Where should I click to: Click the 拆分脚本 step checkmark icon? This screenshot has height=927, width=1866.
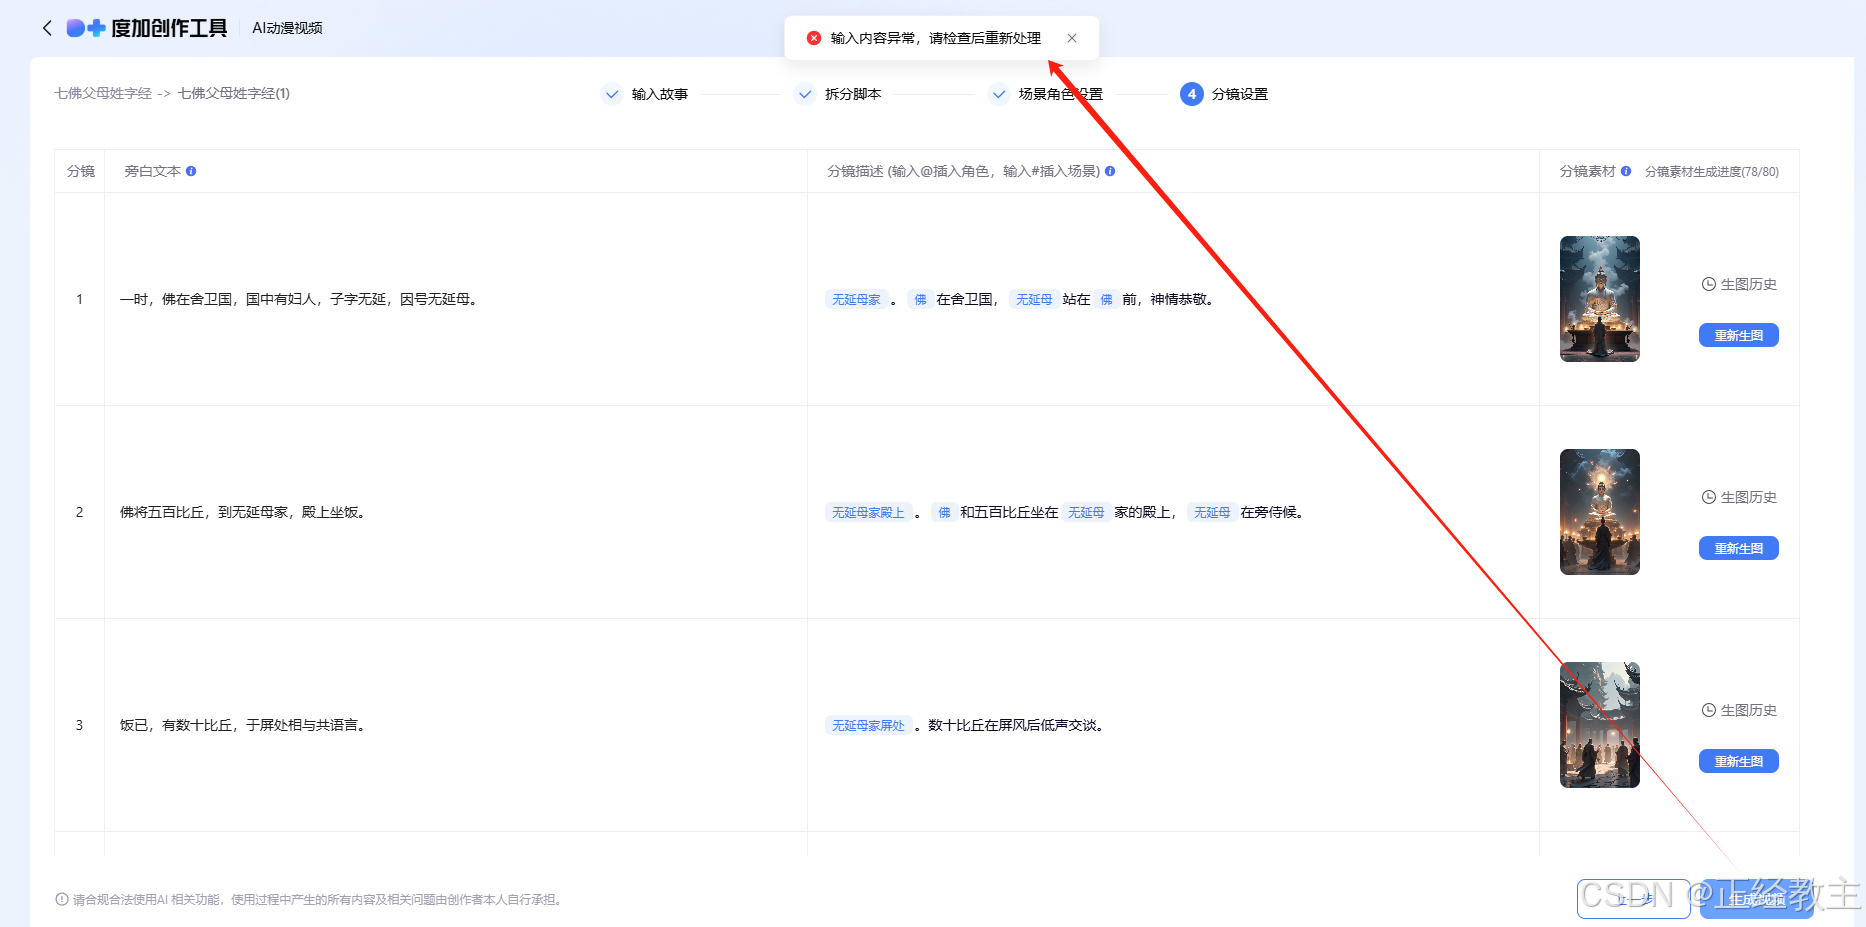click(x=805, y=94)
